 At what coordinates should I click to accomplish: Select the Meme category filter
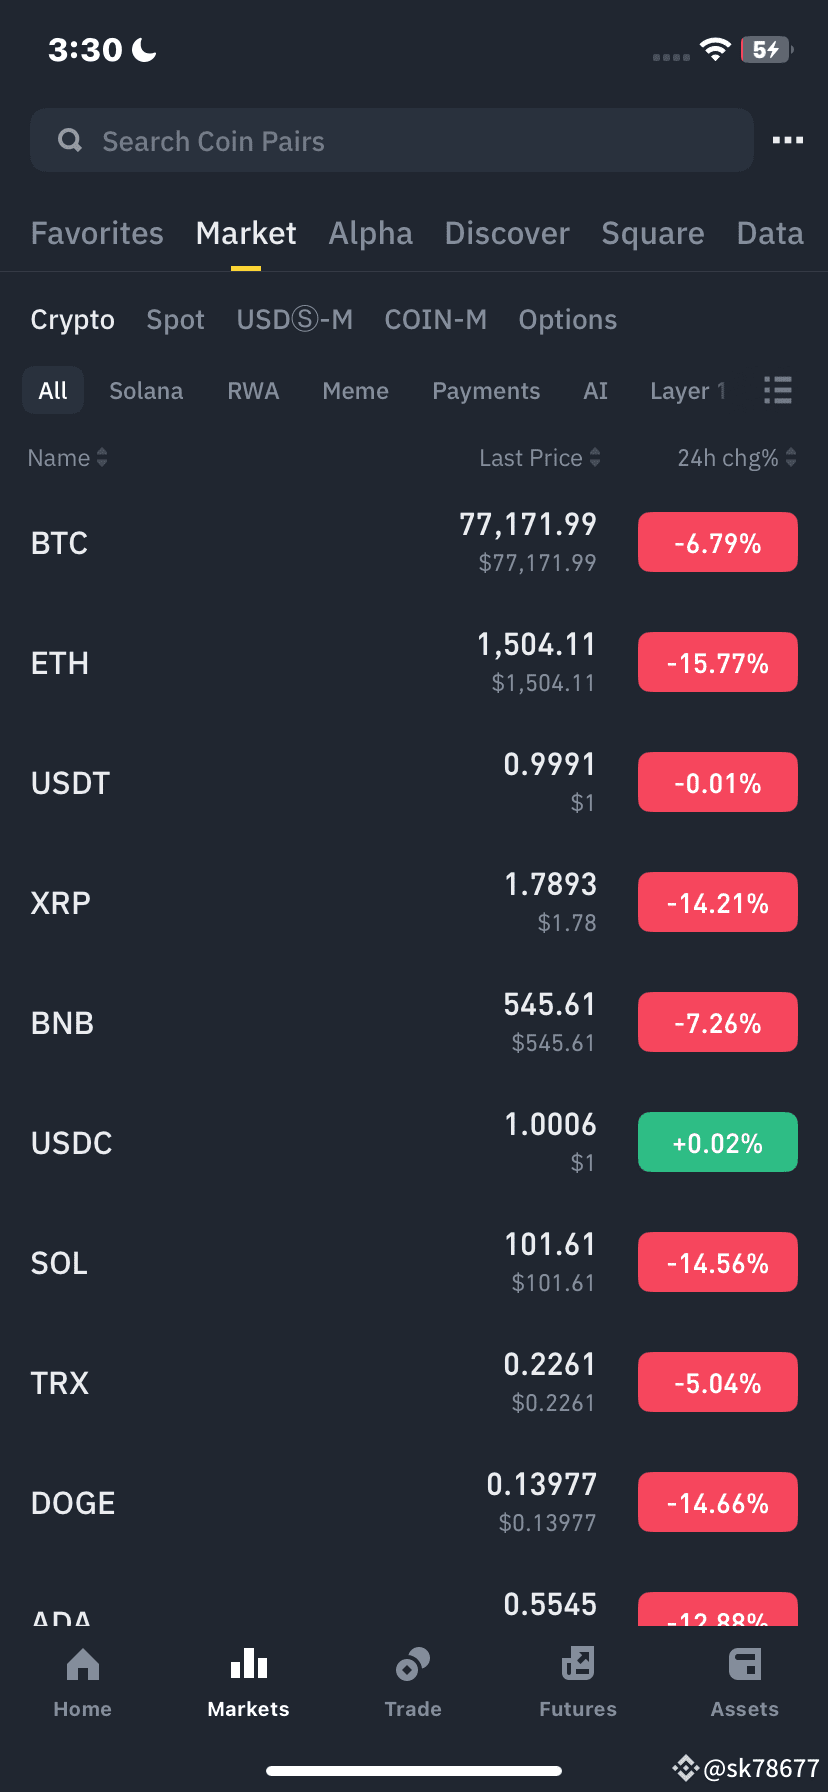click(x=355, y=391)
